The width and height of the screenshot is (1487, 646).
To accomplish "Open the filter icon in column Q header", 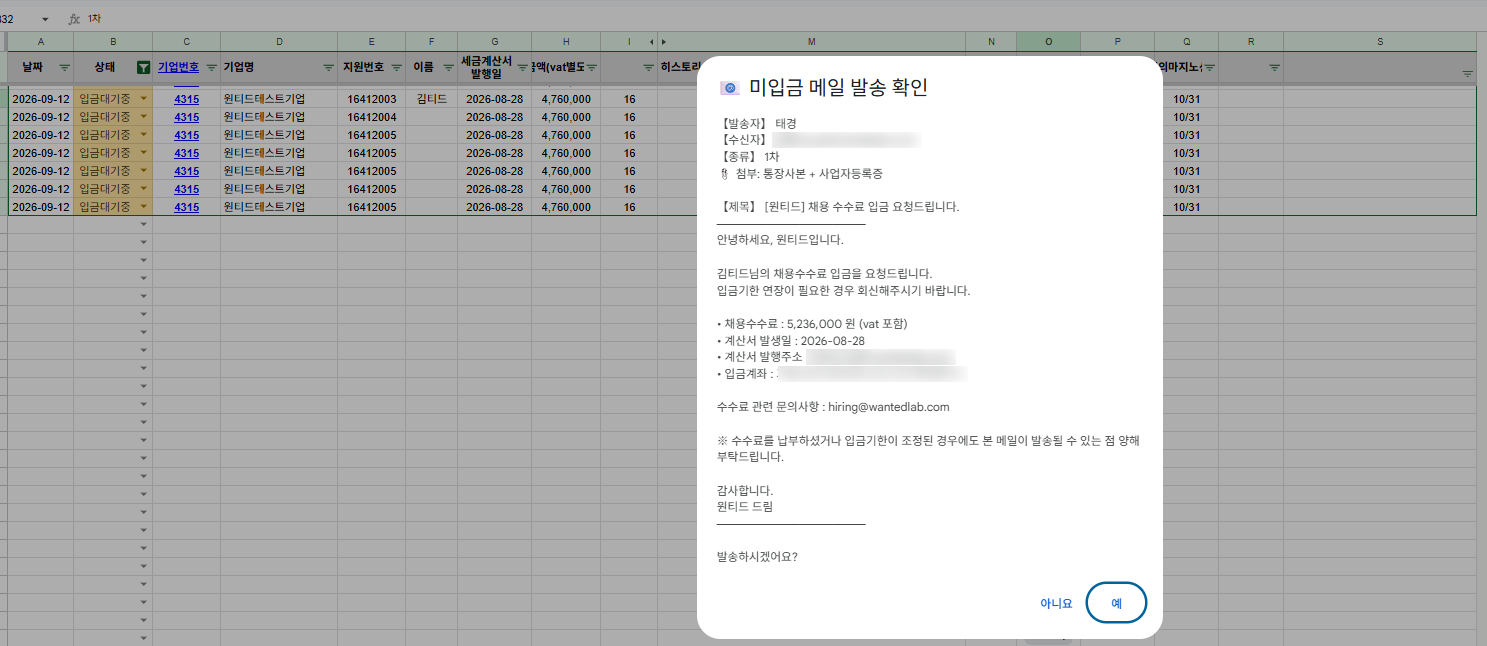I will click(1209, 67).
